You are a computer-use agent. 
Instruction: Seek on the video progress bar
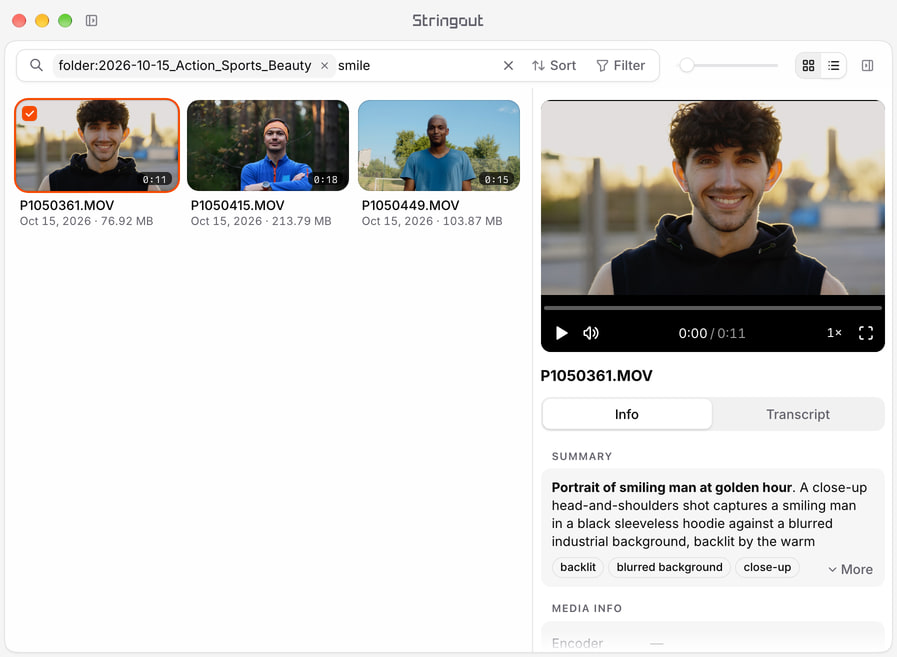pyautogui.click(x=713, y=308)
